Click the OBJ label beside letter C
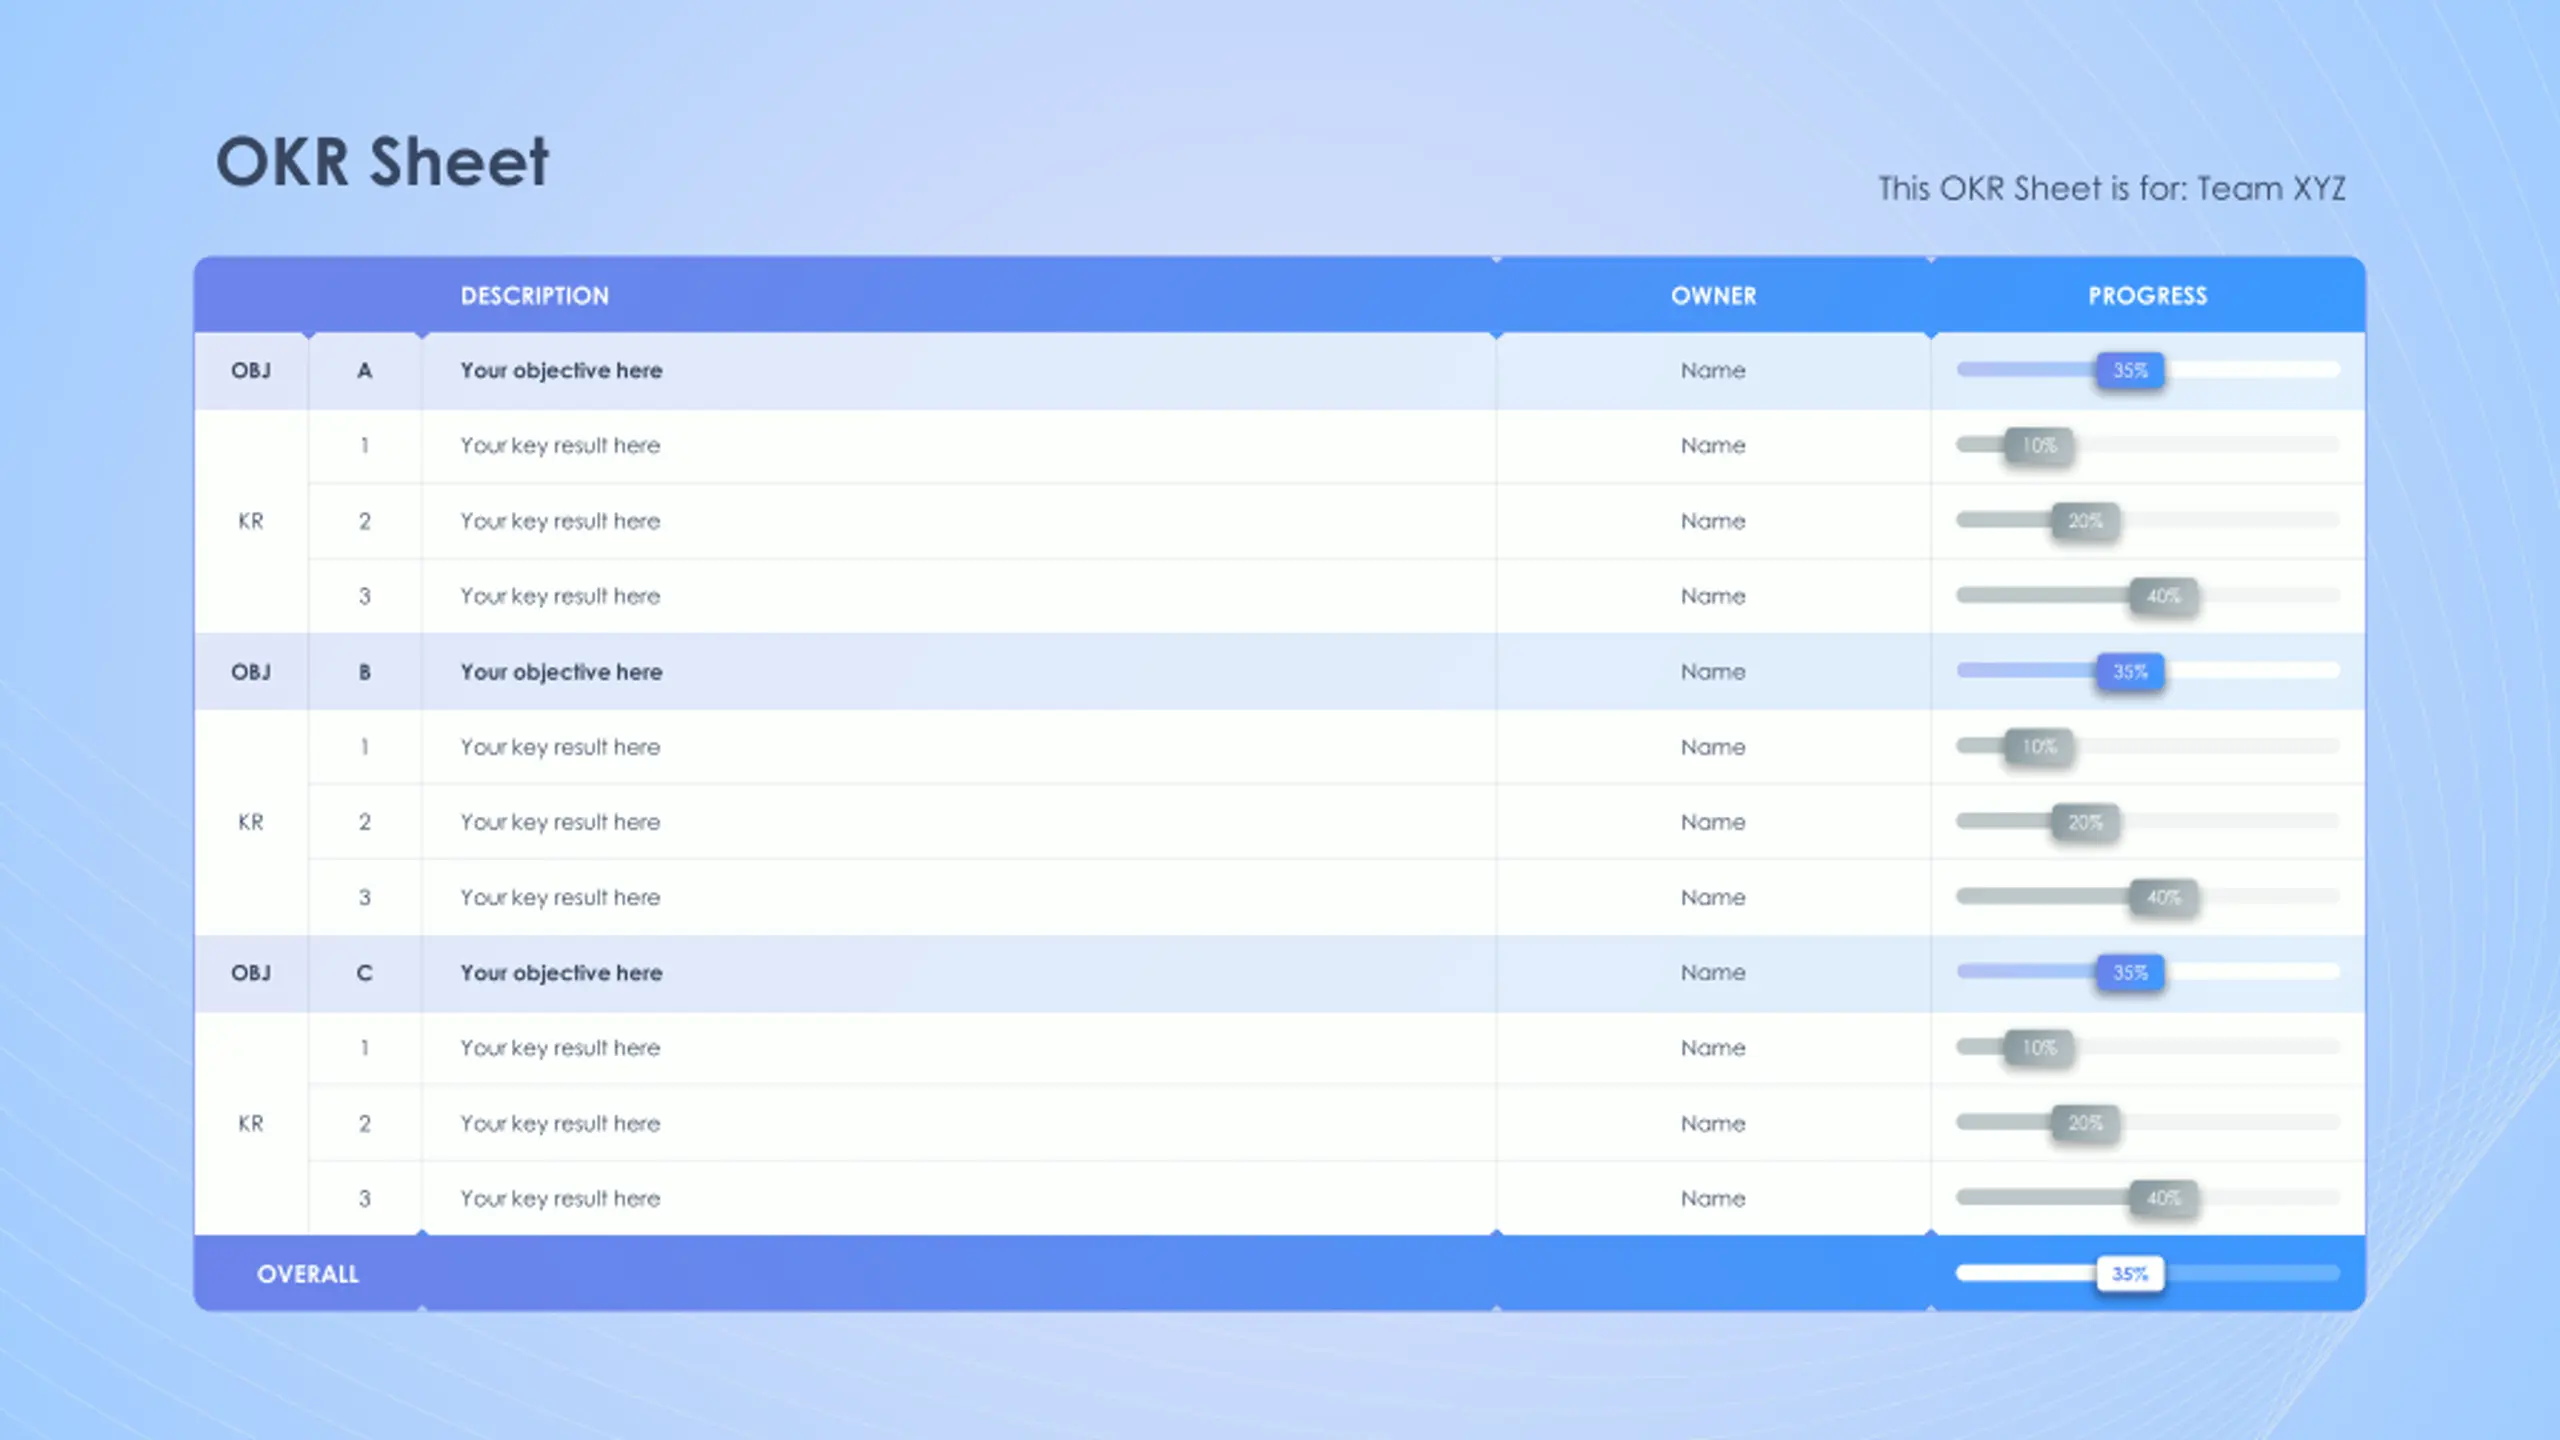2560x1440 pixels. [x=251, y=973]
